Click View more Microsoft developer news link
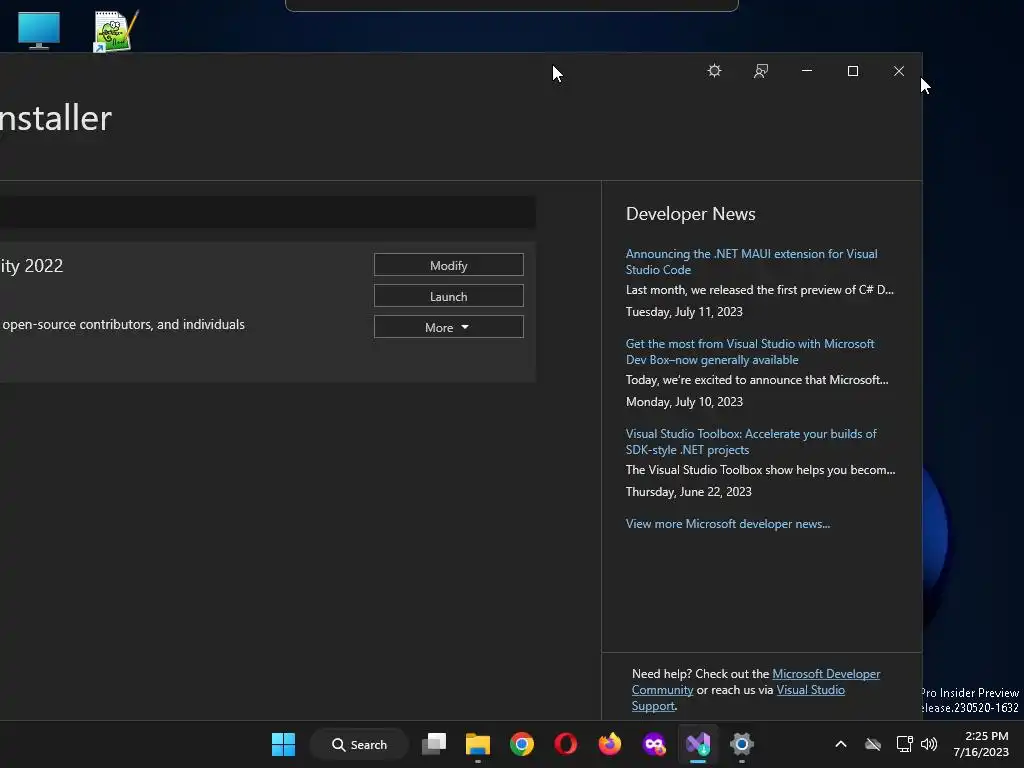1024x768 pixels. point(728,524)
